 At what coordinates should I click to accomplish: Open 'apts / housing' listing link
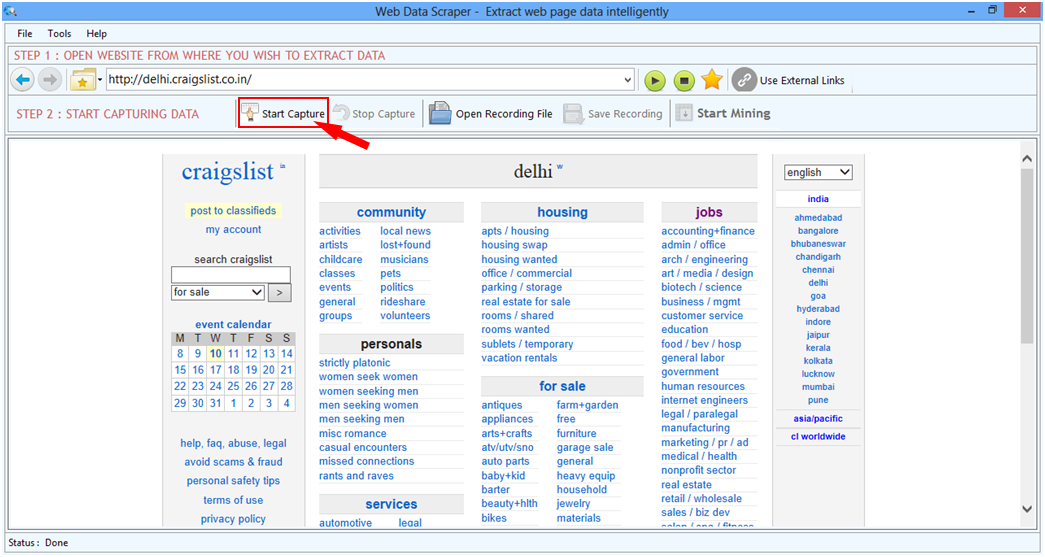(x=515, y=231)
